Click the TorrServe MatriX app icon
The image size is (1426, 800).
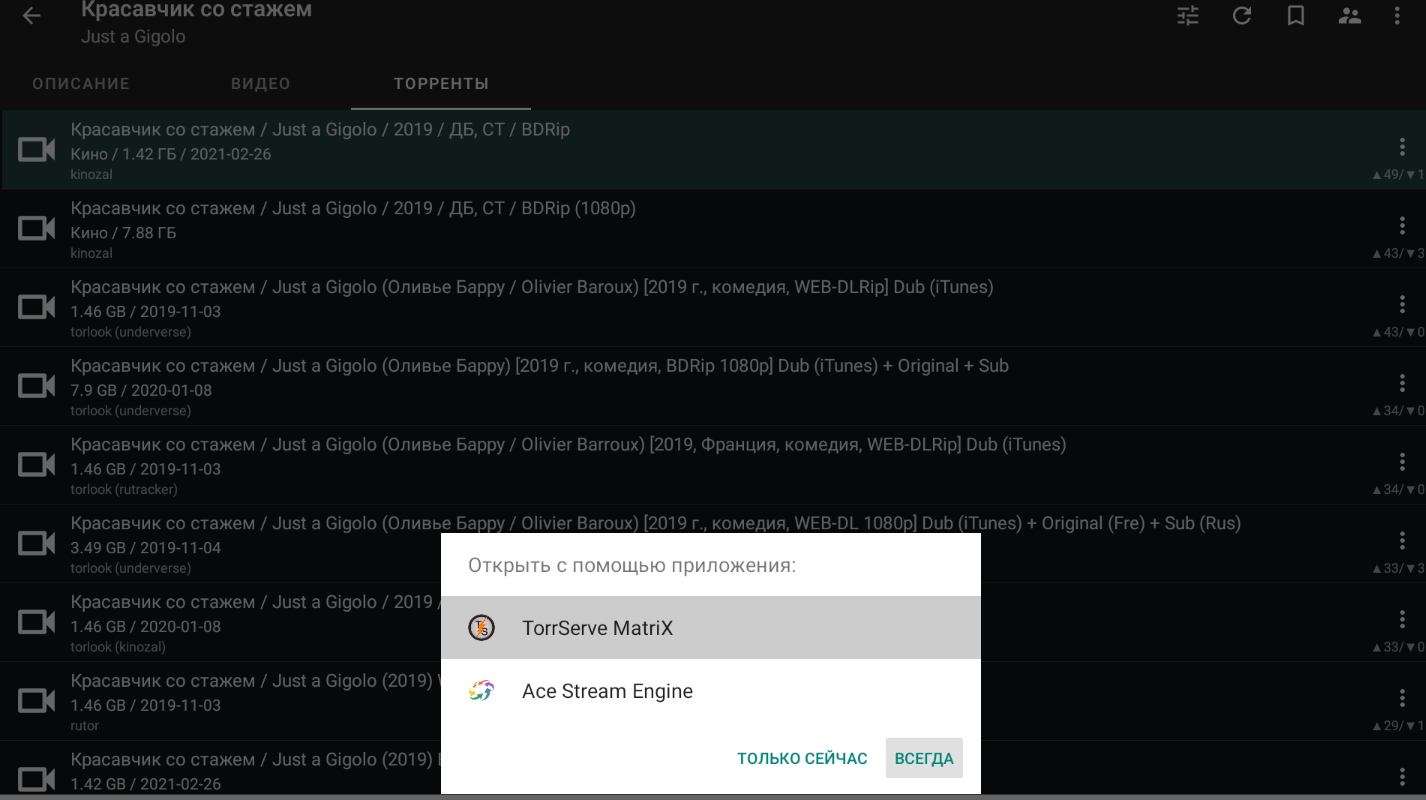click(x=482, y=628)
